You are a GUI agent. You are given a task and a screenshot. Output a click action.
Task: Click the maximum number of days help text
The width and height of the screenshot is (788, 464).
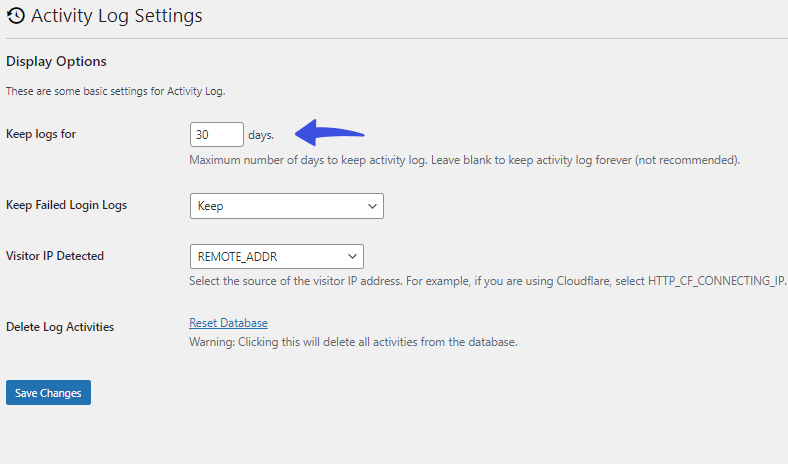(464, 160)
